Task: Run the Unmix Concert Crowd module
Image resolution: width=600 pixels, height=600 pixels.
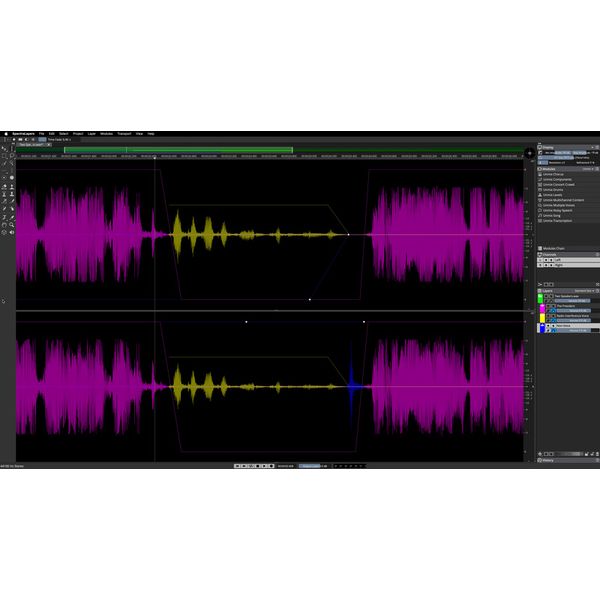Action: (x=559, y=184)
